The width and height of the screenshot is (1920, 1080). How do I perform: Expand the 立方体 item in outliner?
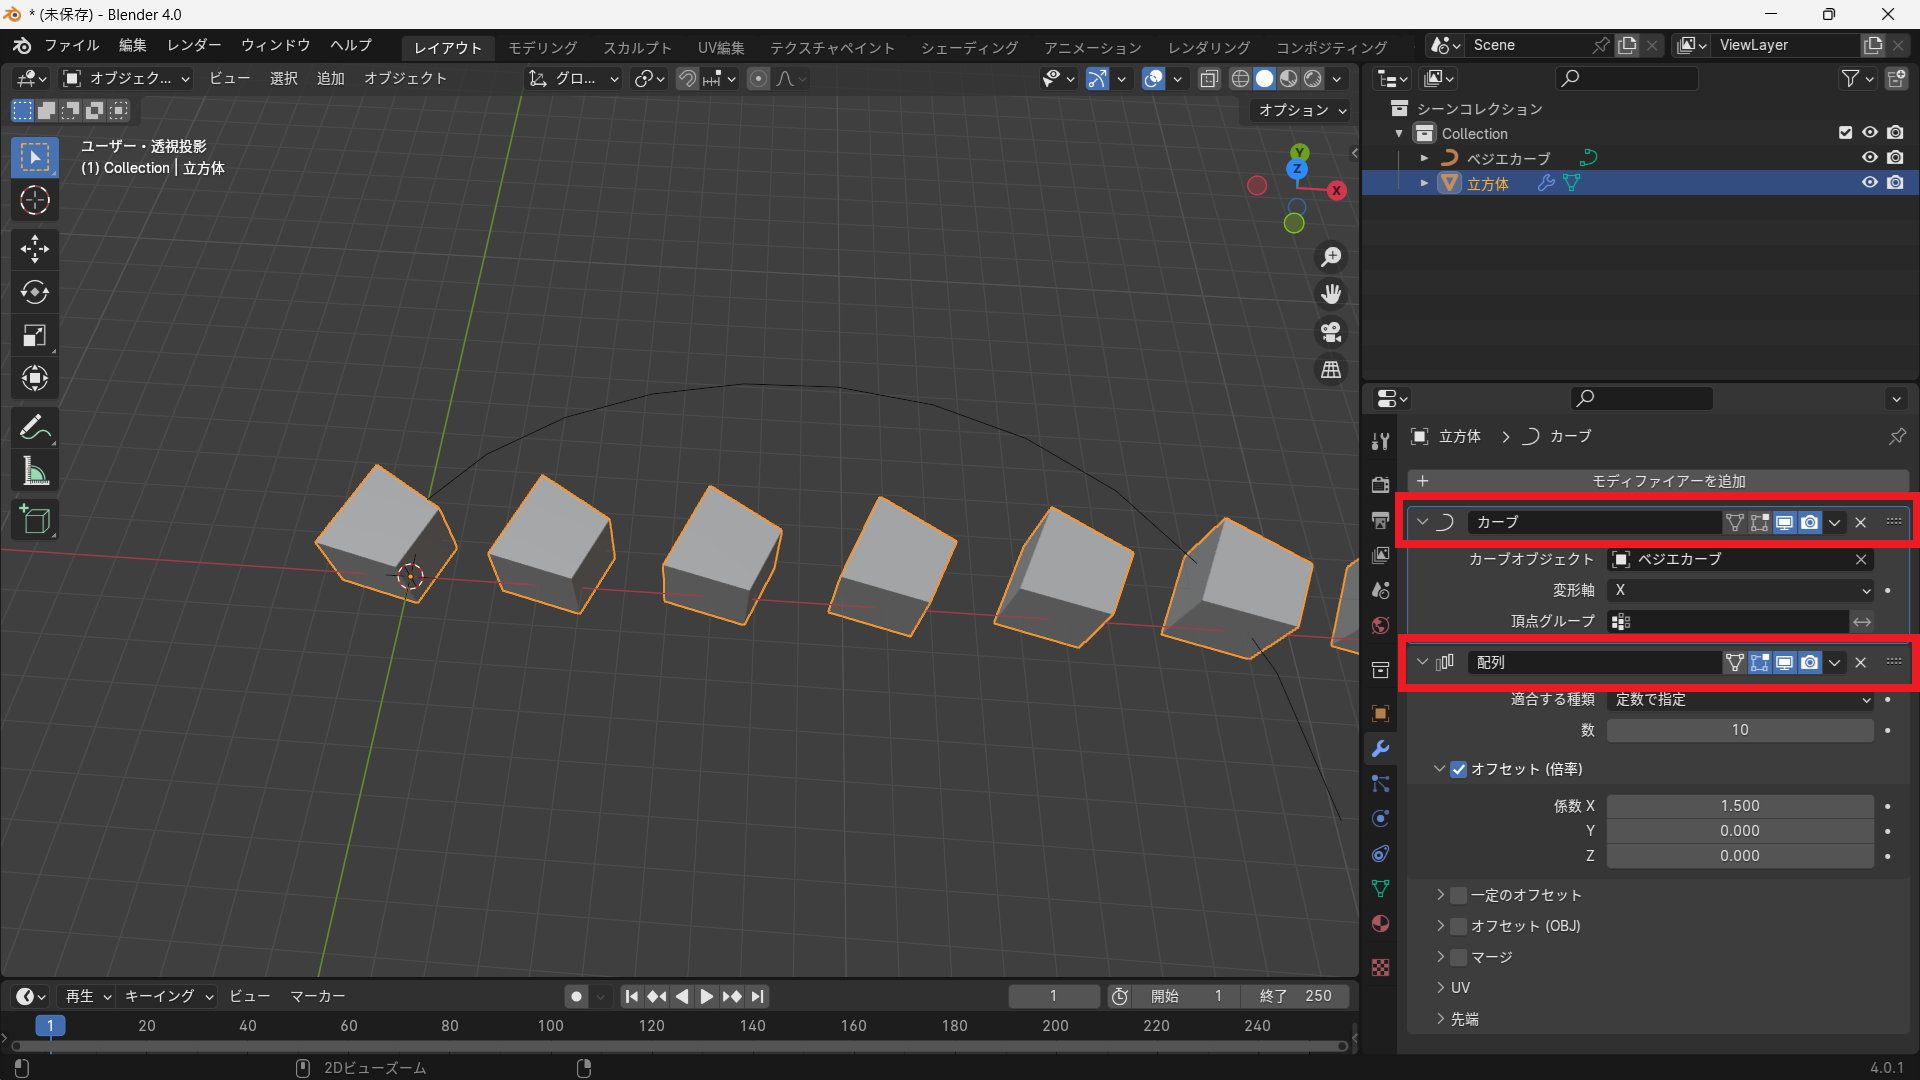coord(1424,183)
